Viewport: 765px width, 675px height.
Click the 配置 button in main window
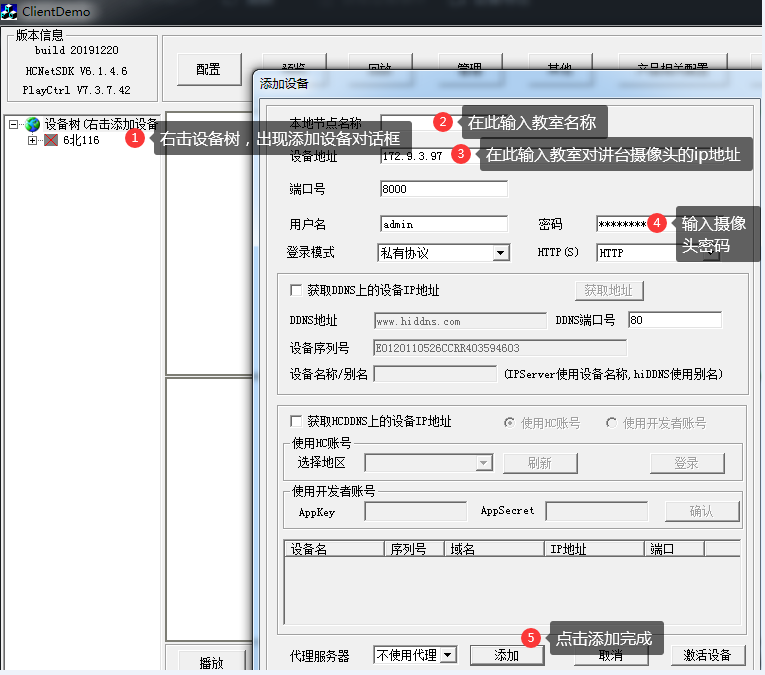click(208, 69)
